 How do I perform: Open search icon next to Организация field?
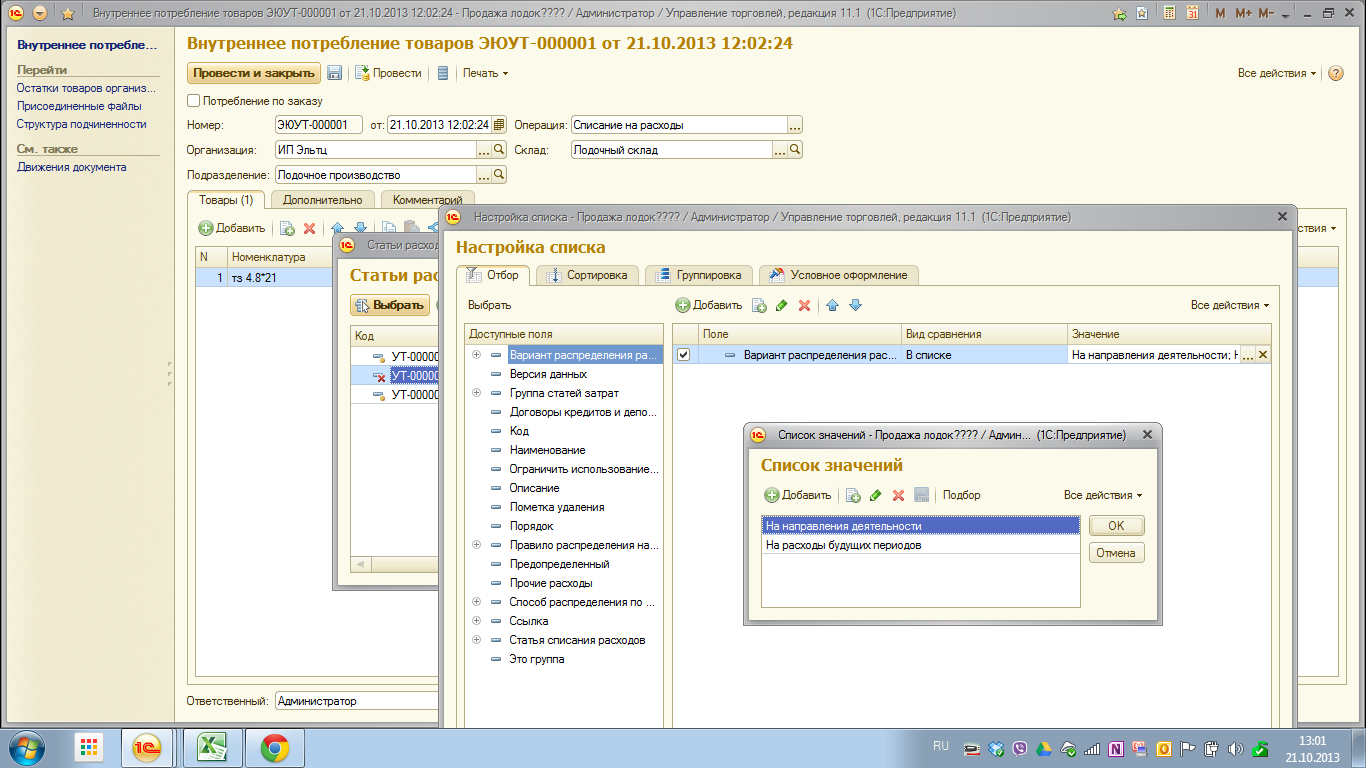(x=499, y=149)
